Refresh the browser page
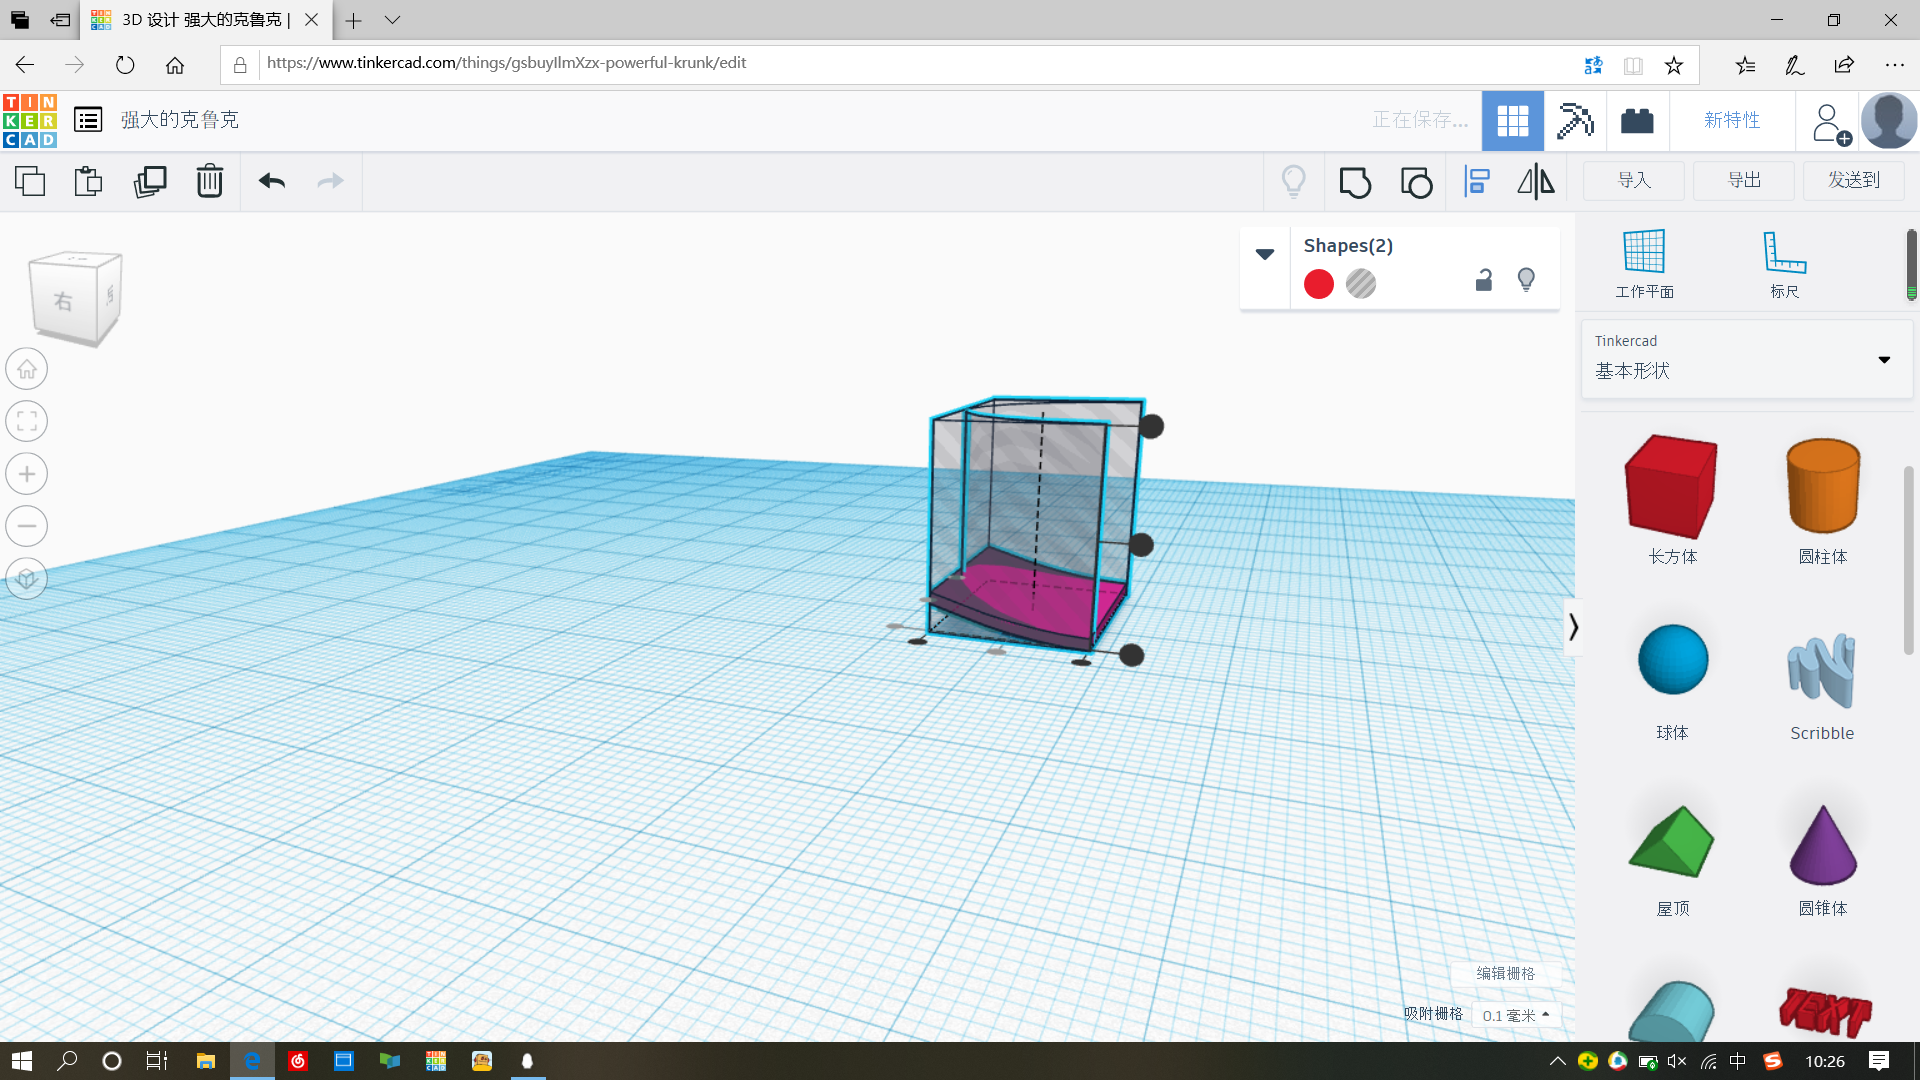The width and height of the screenshot is (1920, 1080). [125, 65]
